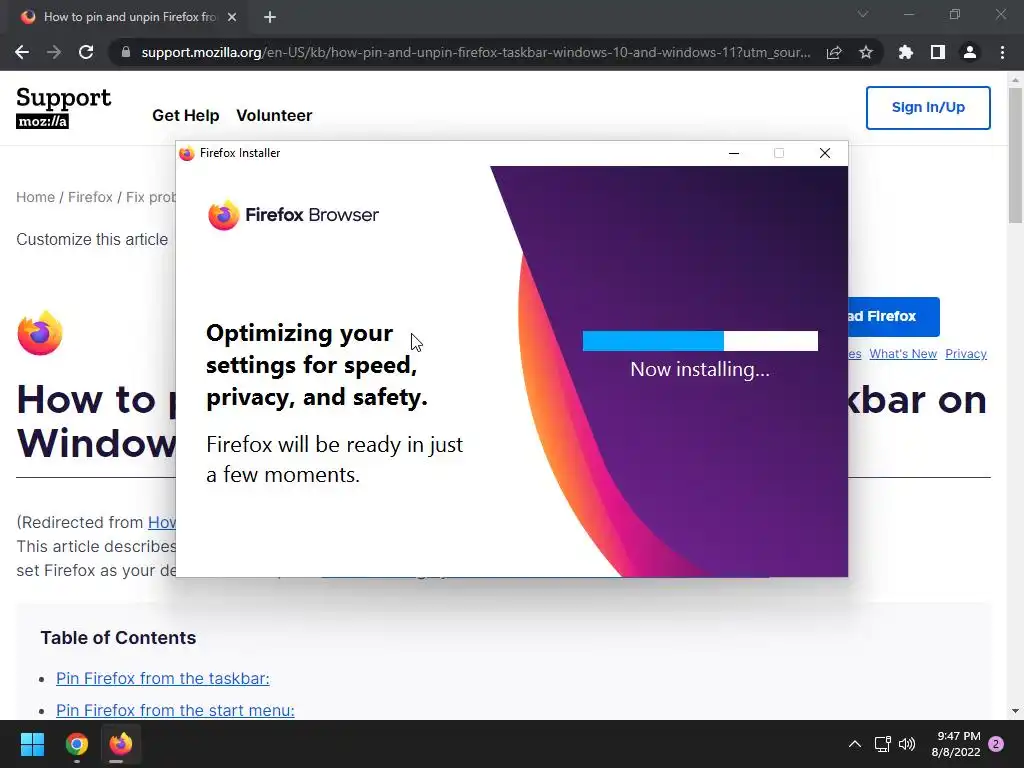
Task: Open a new Chrome tab
Action: [270, 17]
